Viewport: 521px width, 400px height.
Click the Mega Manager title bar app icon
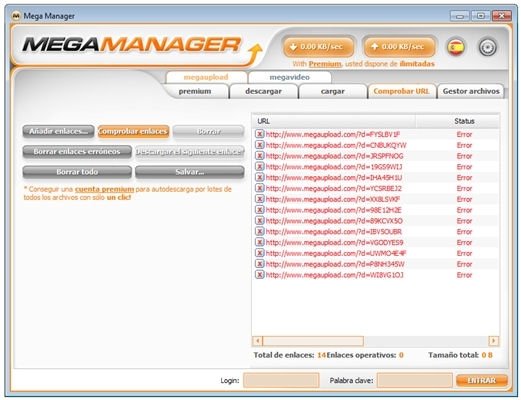[16, 16]
